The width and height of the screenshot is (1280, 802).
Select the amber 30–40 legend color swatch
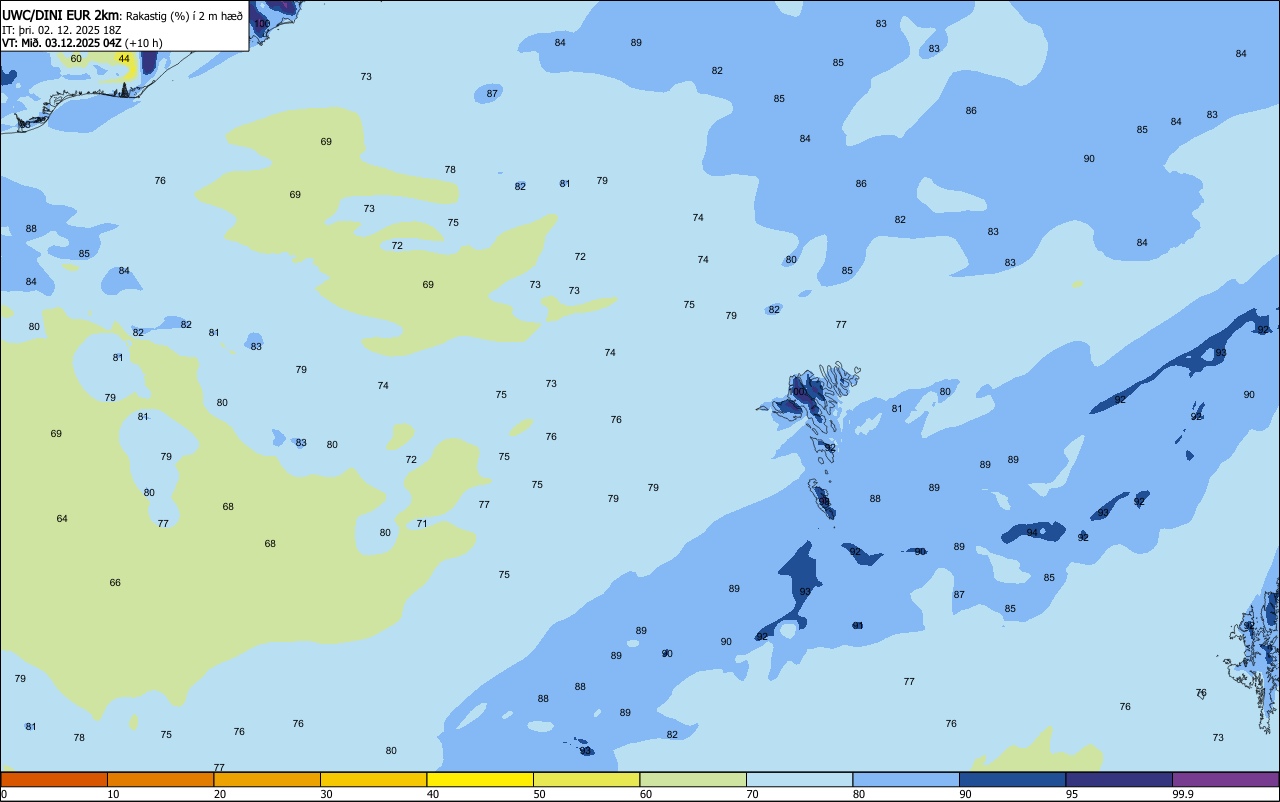(373, 779)
